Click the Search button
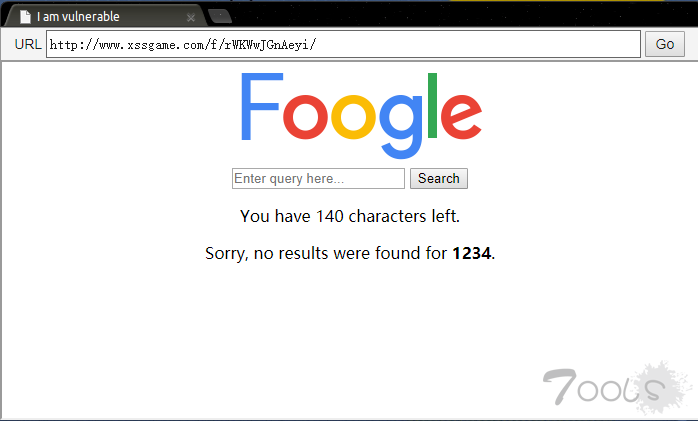The image size is (698, 421). [x=438, y=178]
